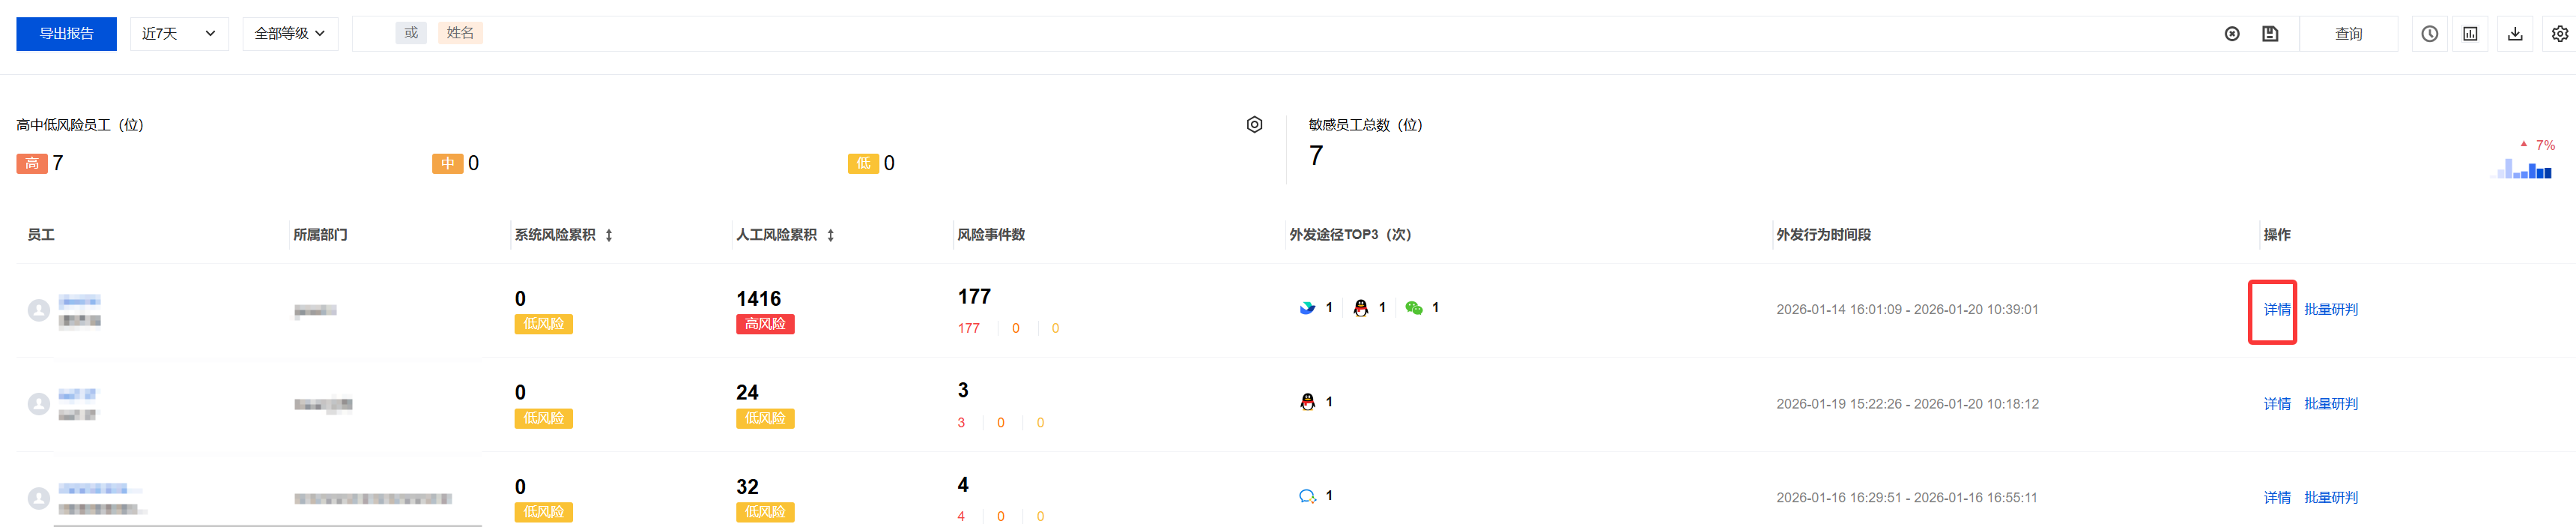Click the 导出报告 button

[x=66, y=34]
